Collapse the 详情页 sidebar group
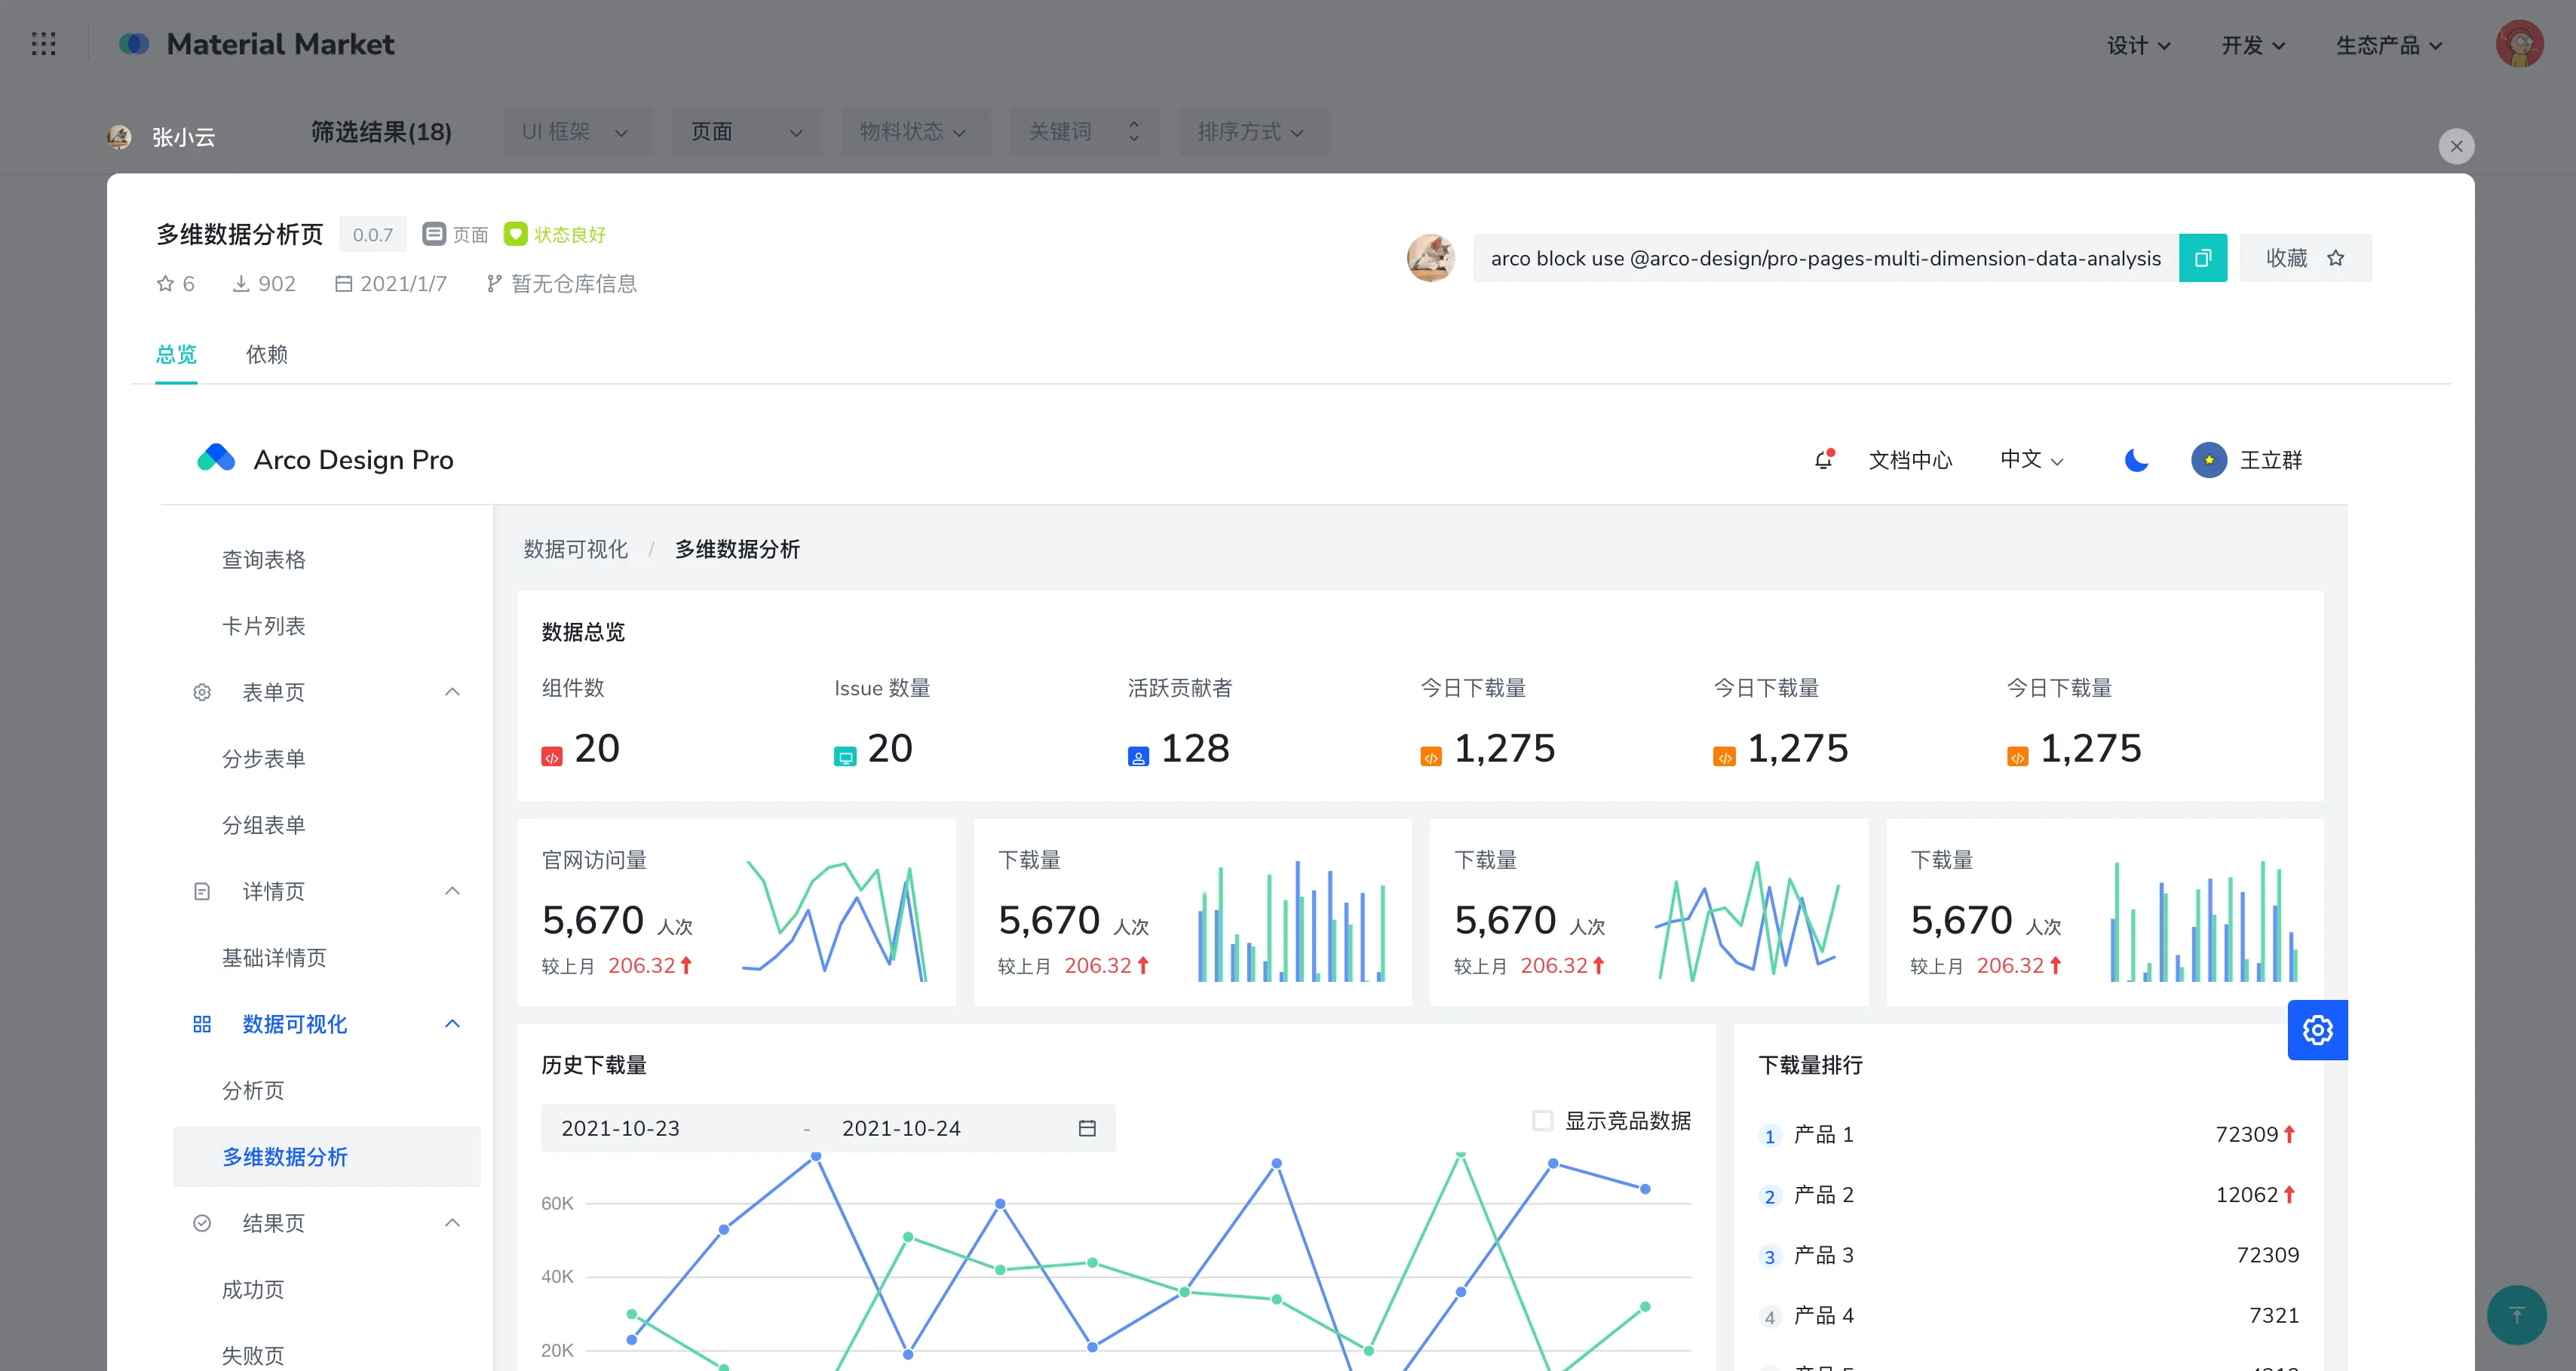The height and width of the screenshot is (1371, 2576). 452,891
